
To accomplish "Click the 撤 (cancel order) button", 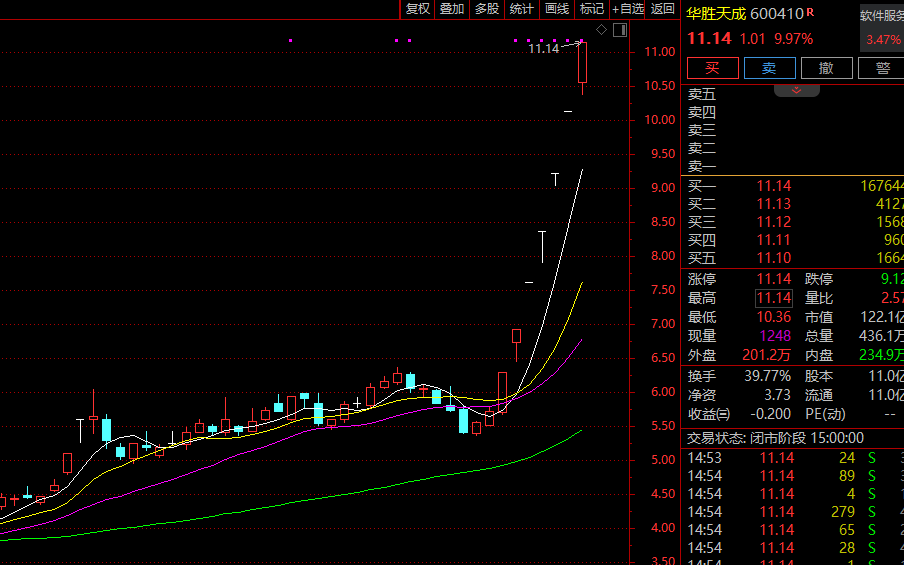I will pos(826,68).
